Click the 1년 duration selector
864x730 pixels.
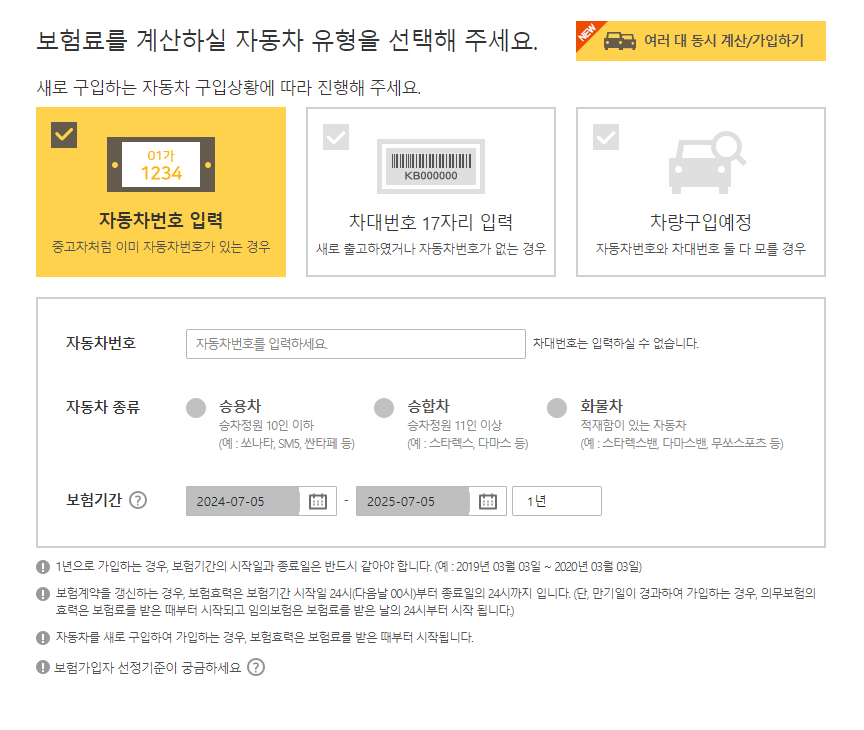pyautogui.click(x=556, y=501)
